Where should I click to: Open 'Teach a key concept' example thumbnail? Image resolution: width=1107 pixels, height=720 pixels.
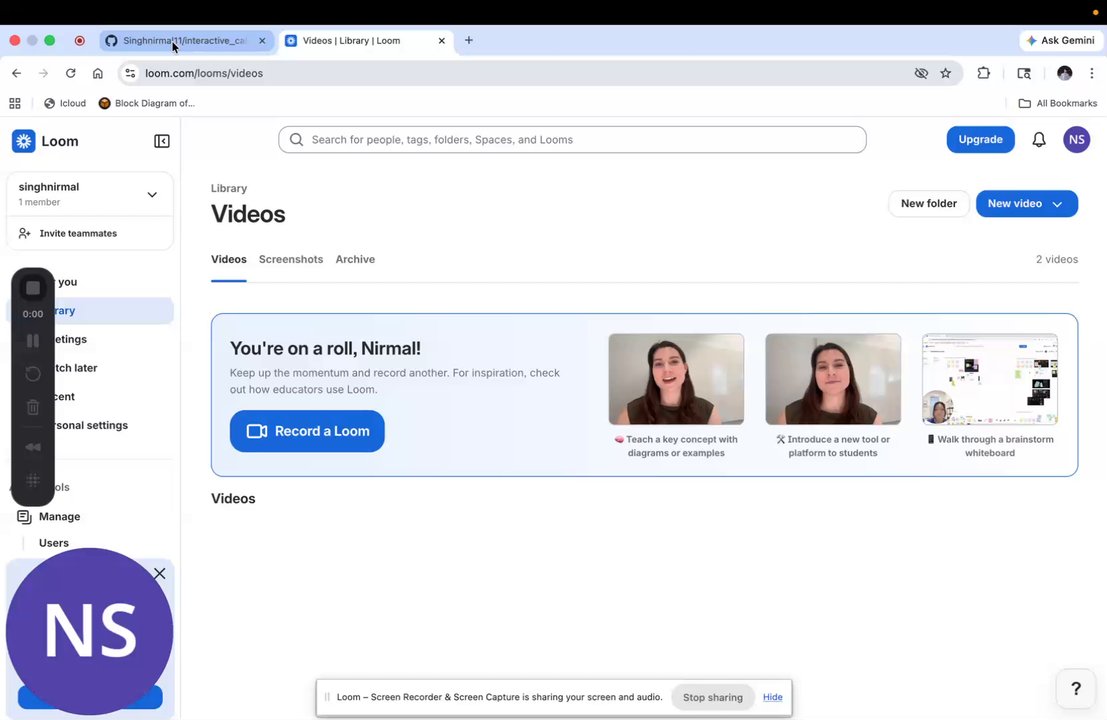pos(676,379)
